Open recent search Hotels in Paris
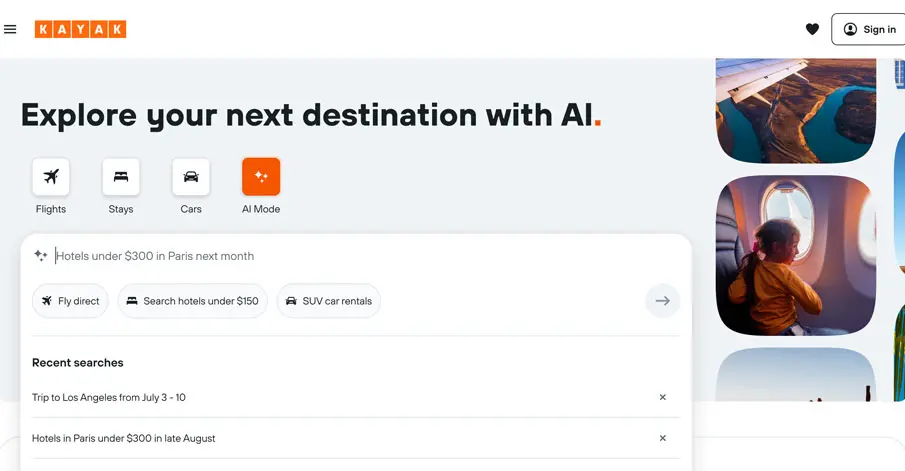The height and width of the screenshot is (471, 905). (x=124, y=438)
